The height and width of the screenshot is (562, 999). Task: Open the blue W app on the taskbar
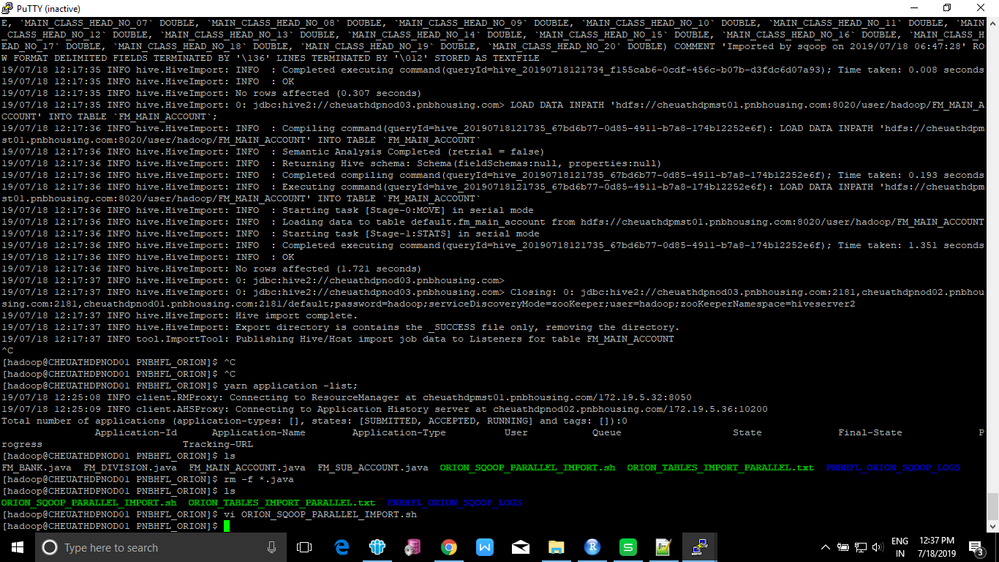pyautogui.click(x=485, y=547)
